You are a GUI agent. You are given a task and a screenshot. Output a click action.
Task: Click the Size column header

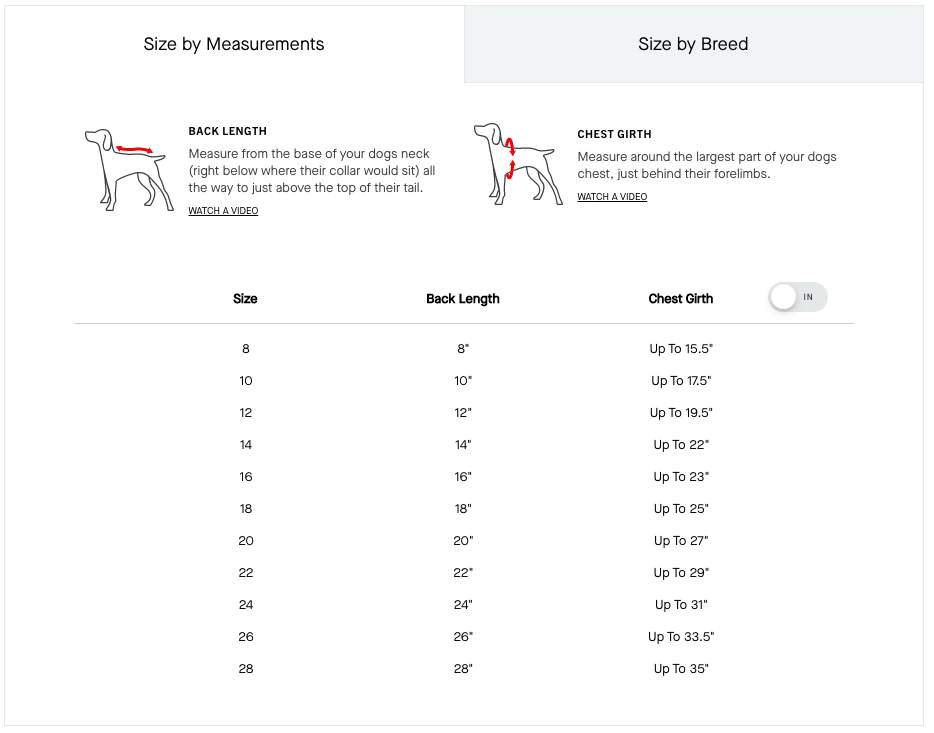pyautogui.click(x=245, y=299)
